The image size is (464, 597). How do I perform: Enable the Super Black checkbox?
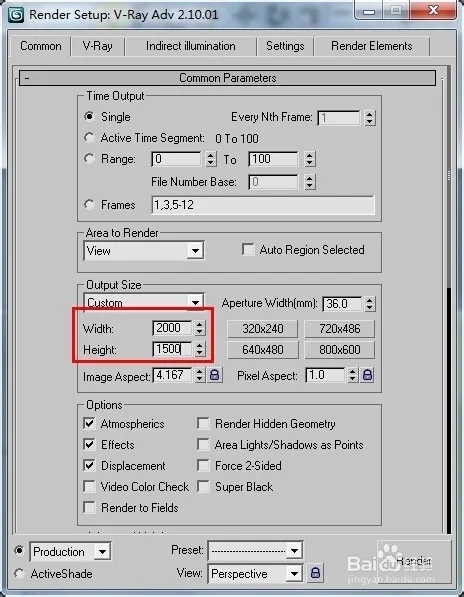coord(203,486)
